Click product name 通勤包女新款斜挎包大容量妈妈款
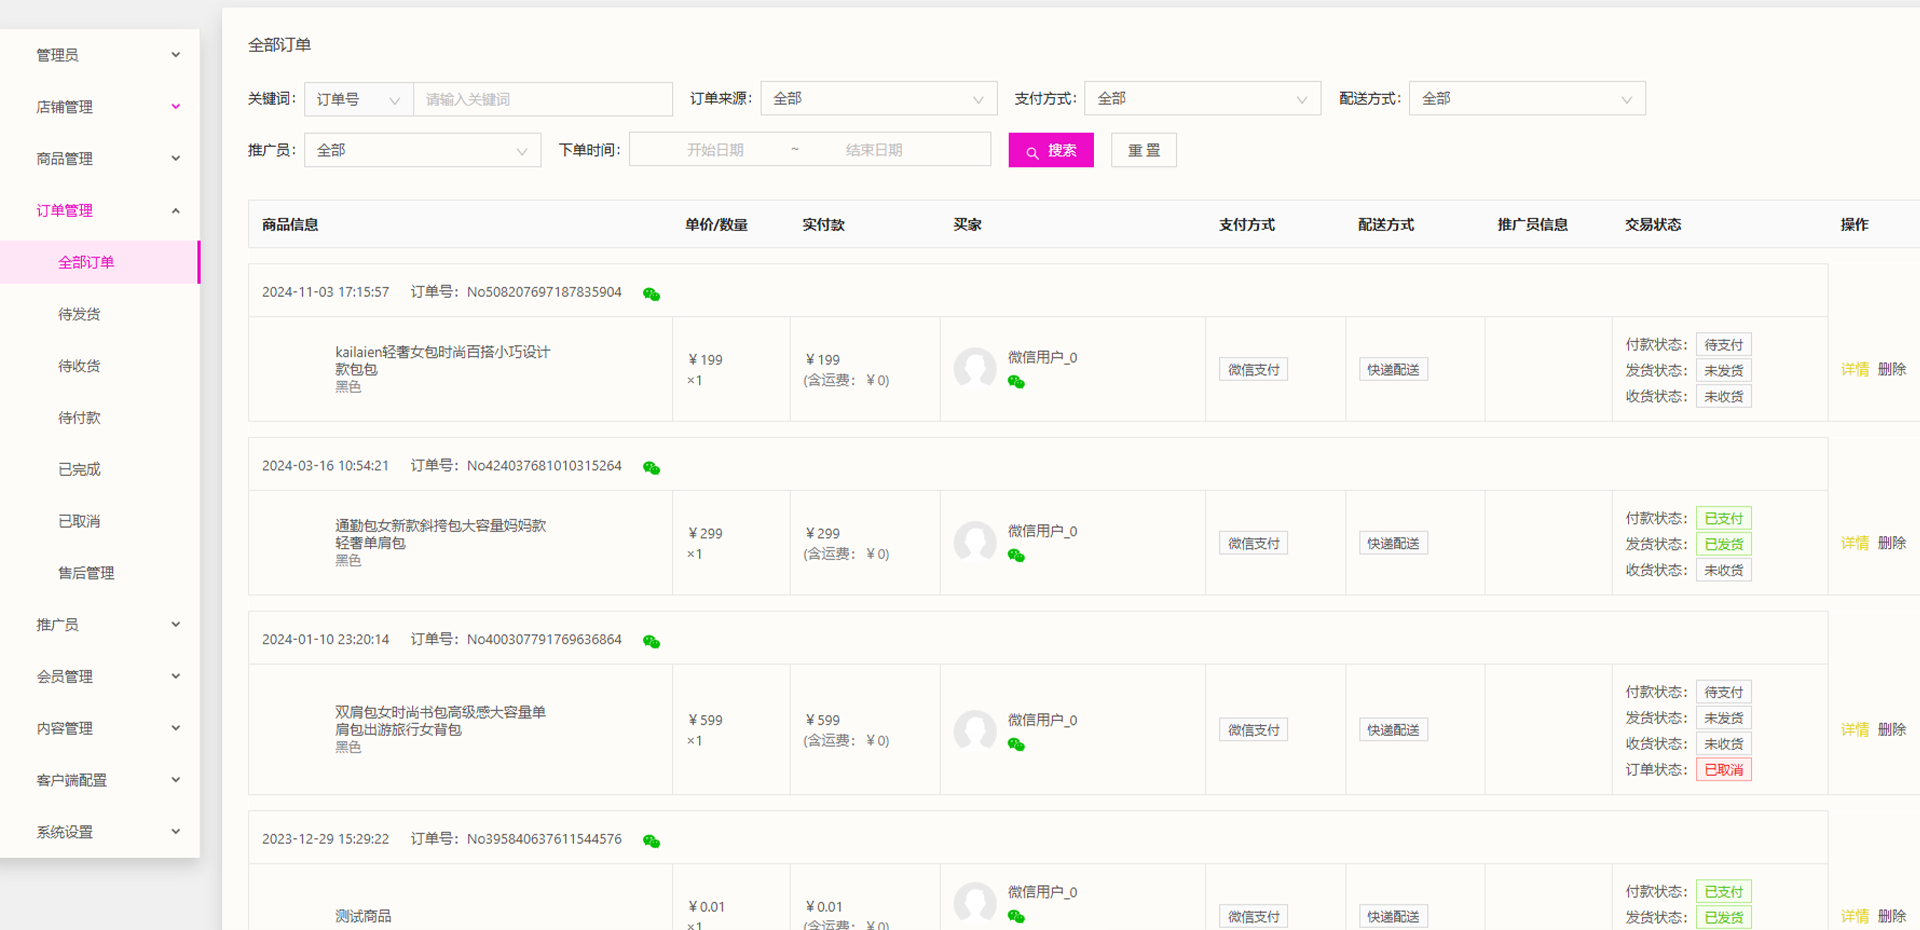1920x930 pixels. pos(441,534)
